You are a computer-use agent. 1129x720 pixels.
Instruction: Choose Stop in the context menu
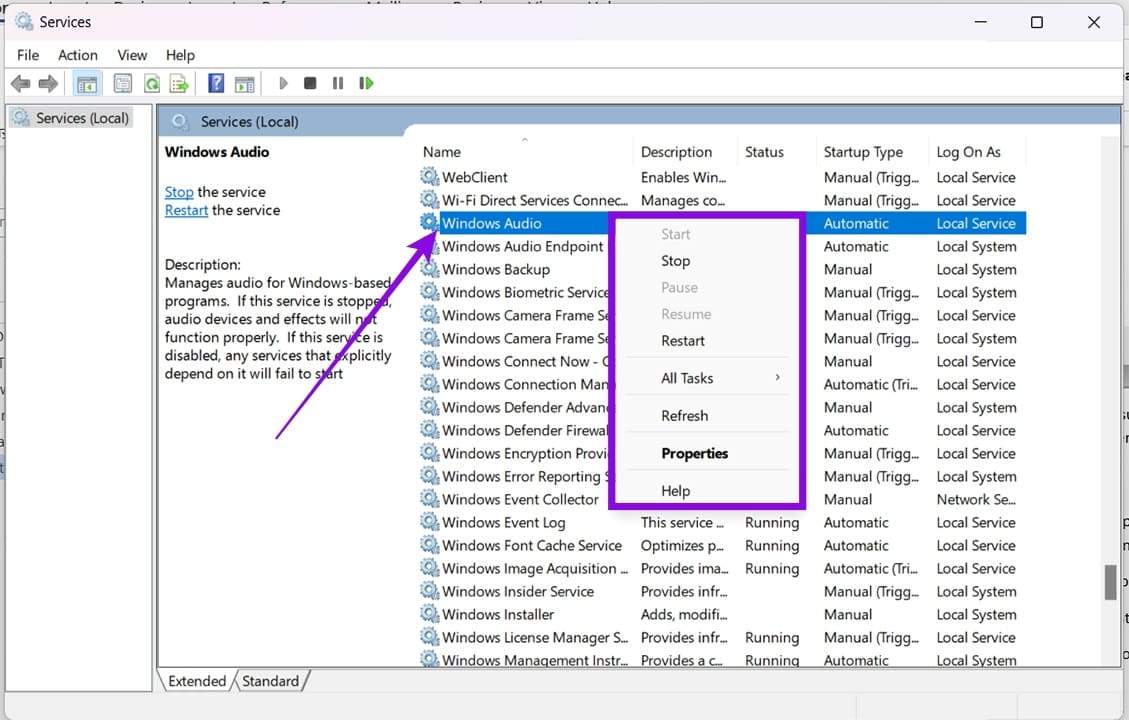(706, 261)
